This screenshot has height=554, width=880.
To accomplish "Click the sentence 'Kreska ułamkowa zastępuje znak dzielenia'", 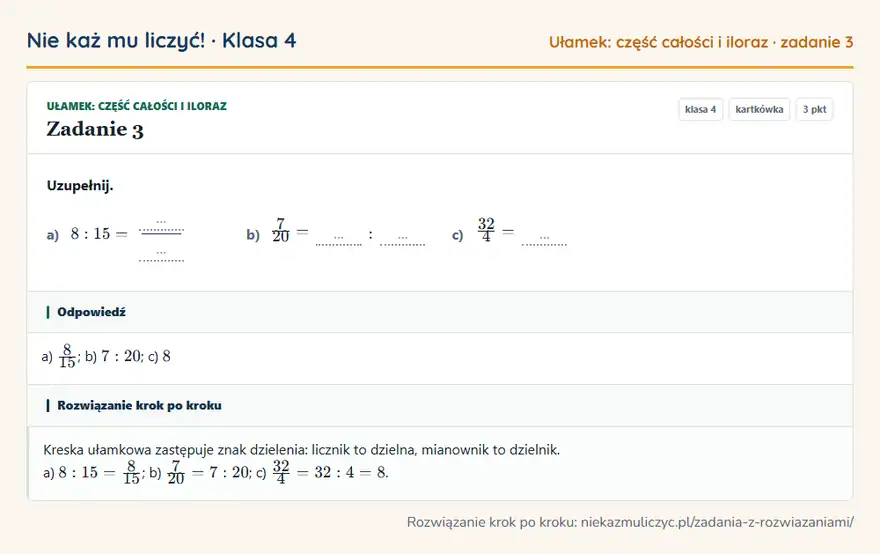I will 175,450.
